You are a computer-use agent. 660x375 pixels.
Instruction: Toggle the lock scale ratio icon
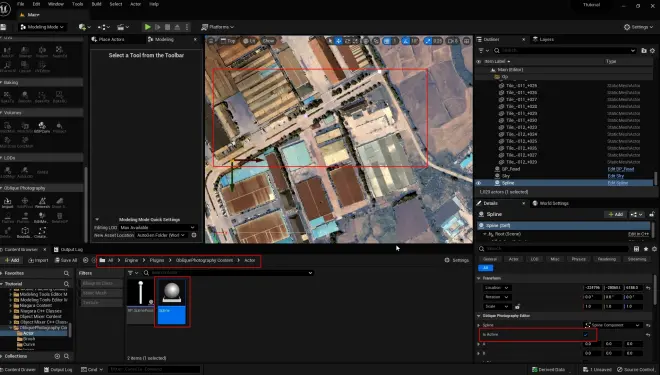[517, 306]
